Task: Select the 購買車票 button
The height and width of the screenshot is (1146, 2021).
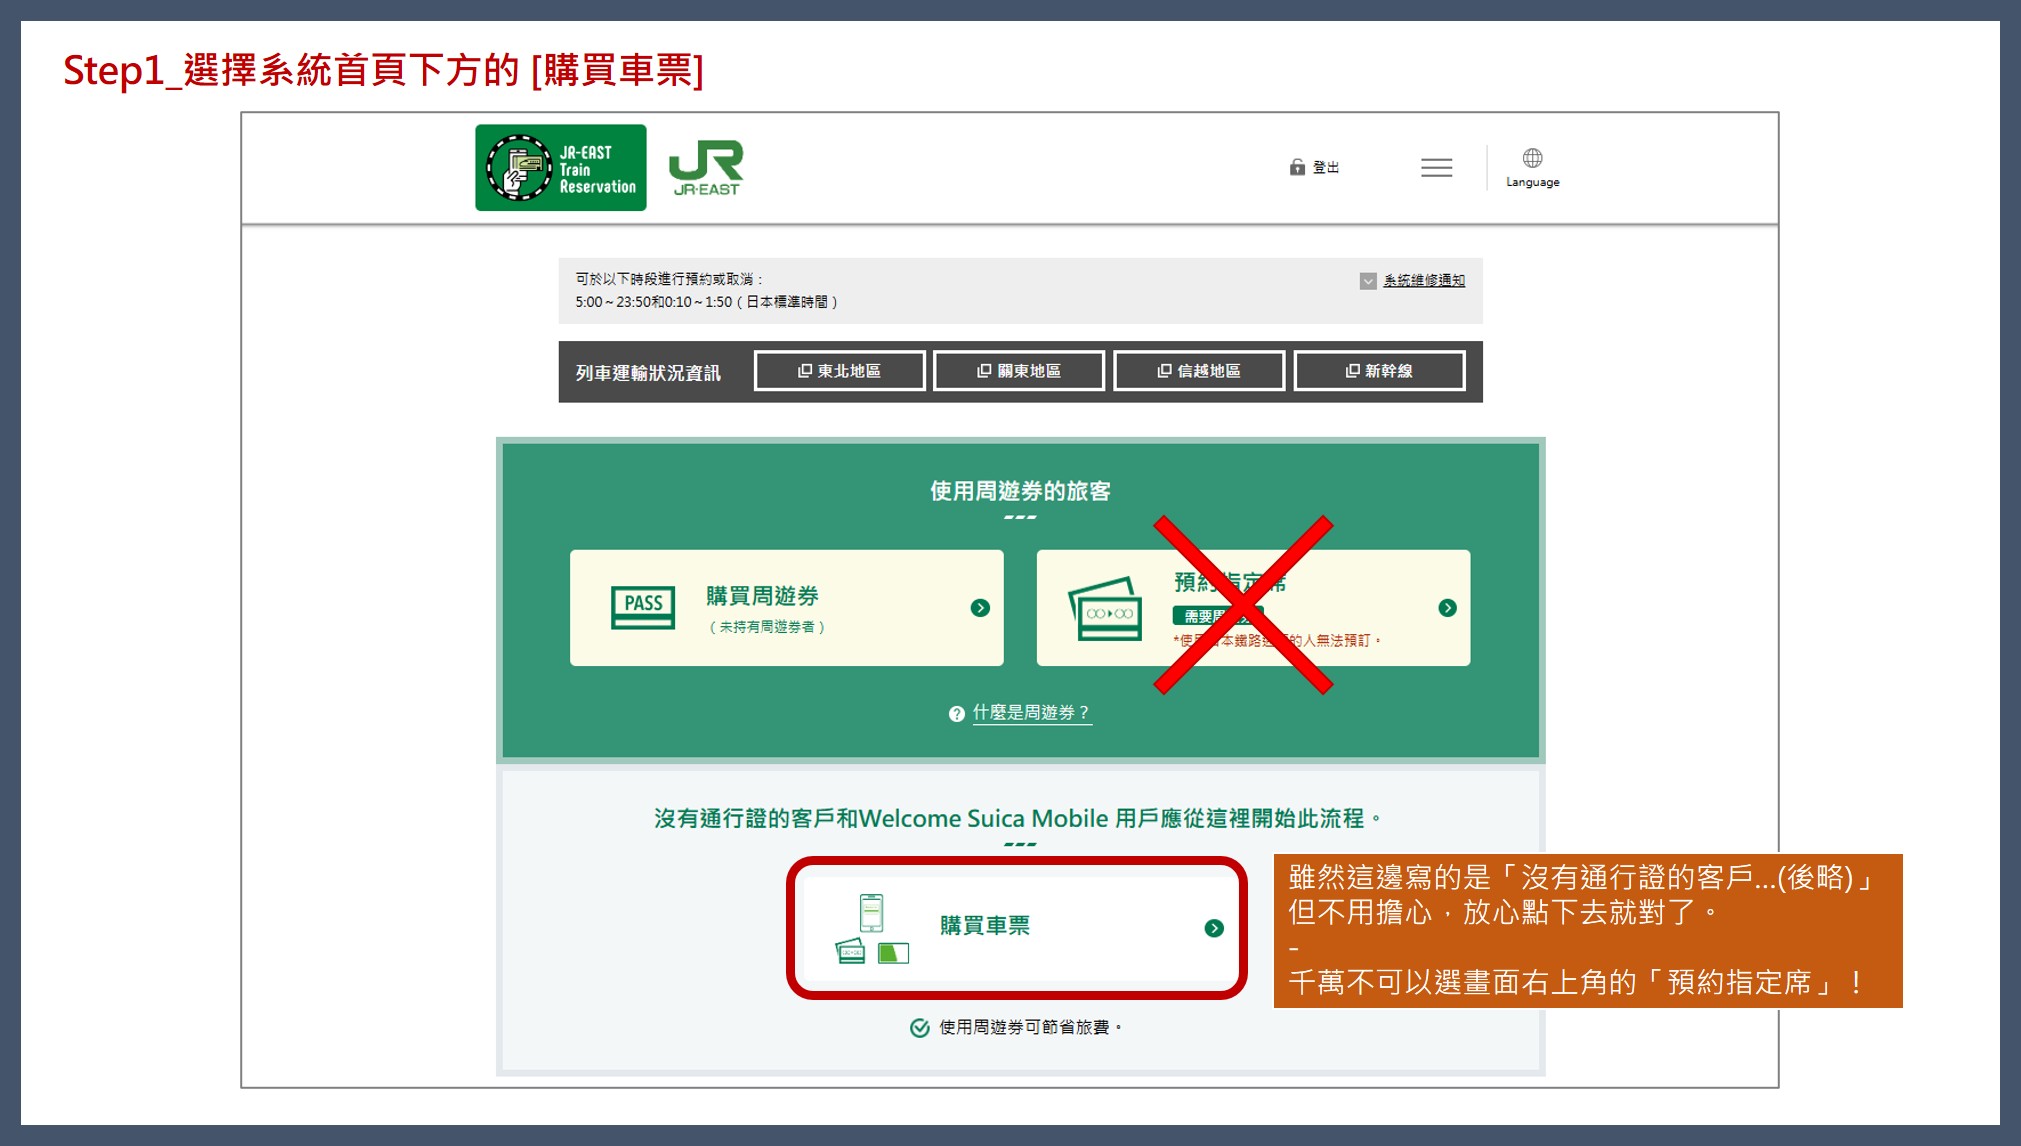Action: [1016, 927]
